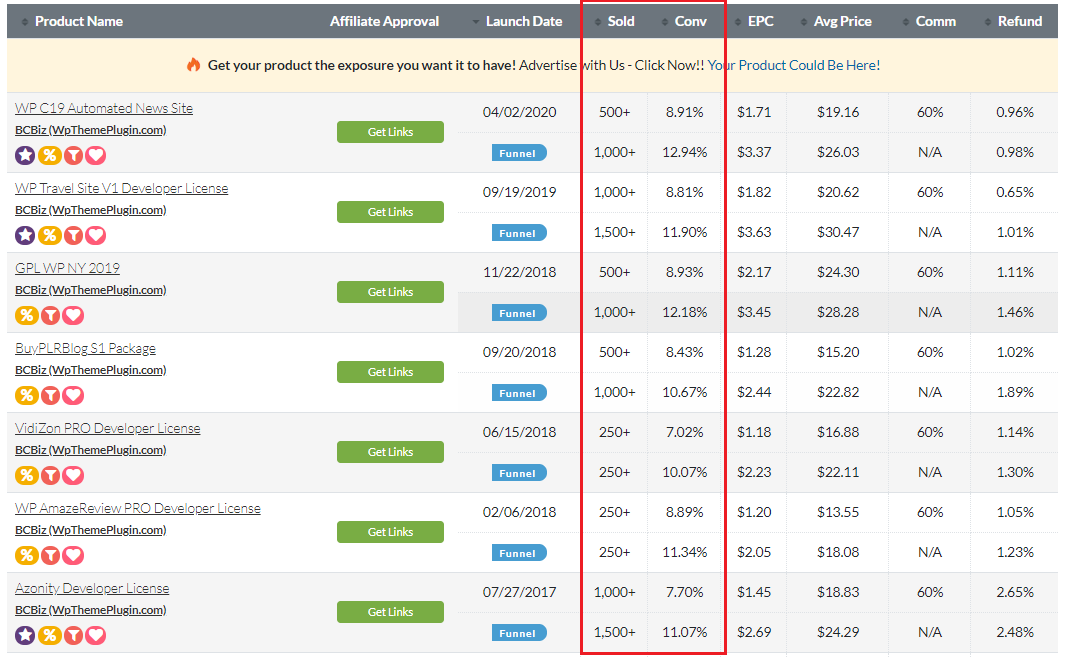Open the BCBiz vendor link under Azonity Developer License
The height and width of the screenshot is (658, 1067).
pos(90,610)
